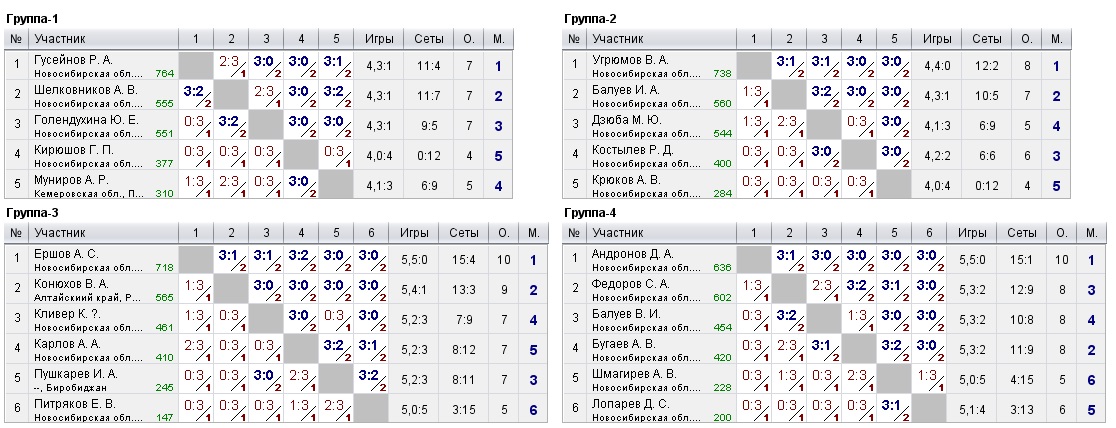This screenshot has height=428, width=1116.
Task: Select participant Андронов Д. А.
Action: click(633, 254)
